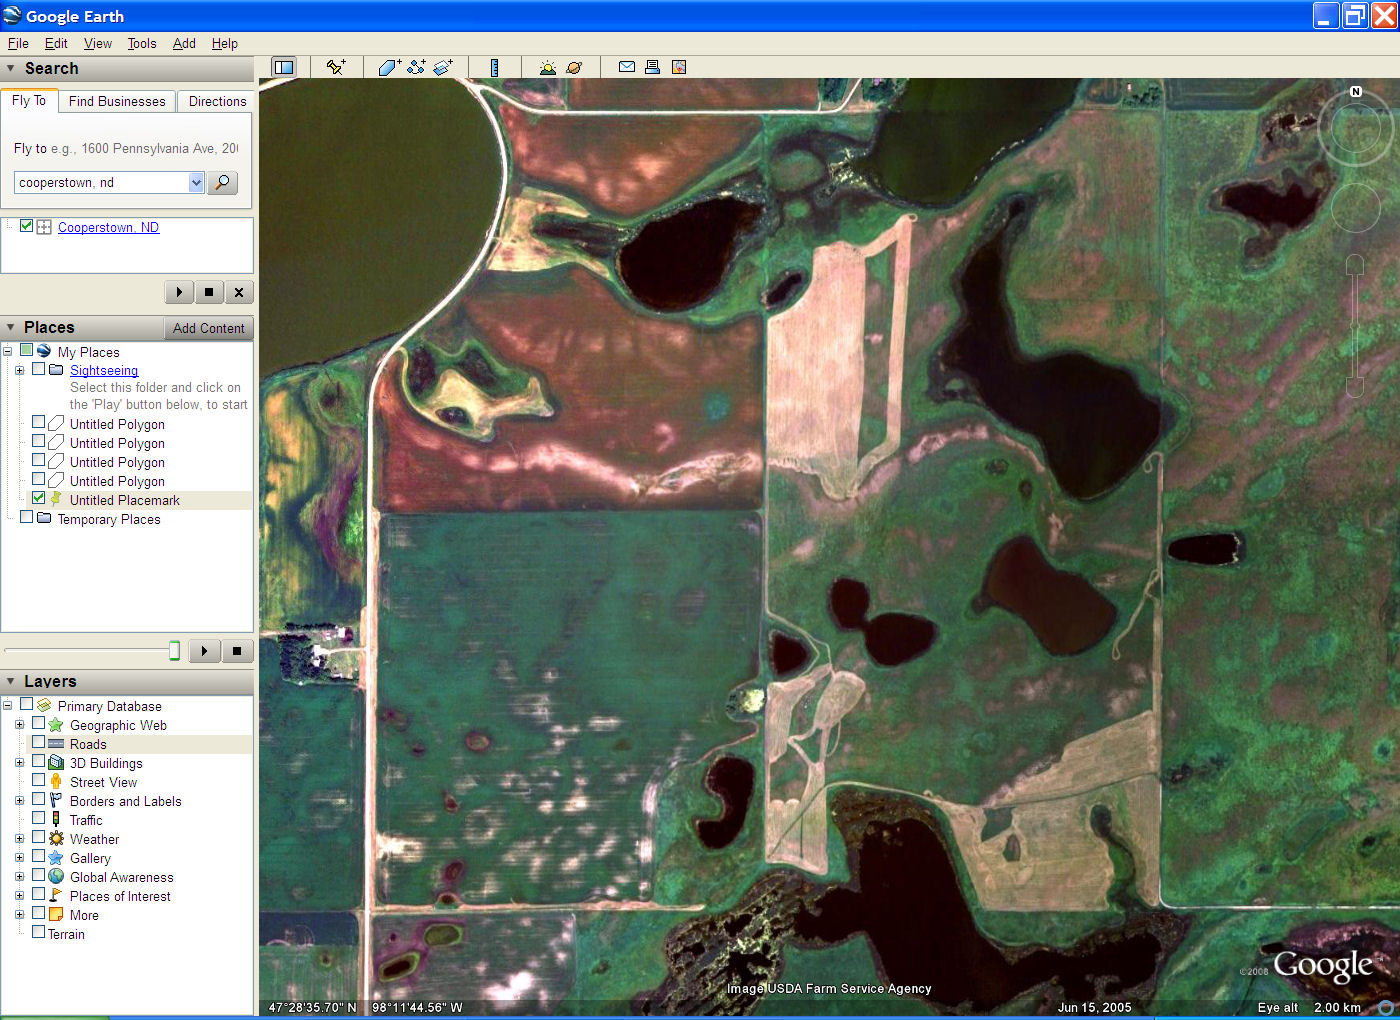
Task: Click the Global Awareness globe icon
Action: pos(56,877)
